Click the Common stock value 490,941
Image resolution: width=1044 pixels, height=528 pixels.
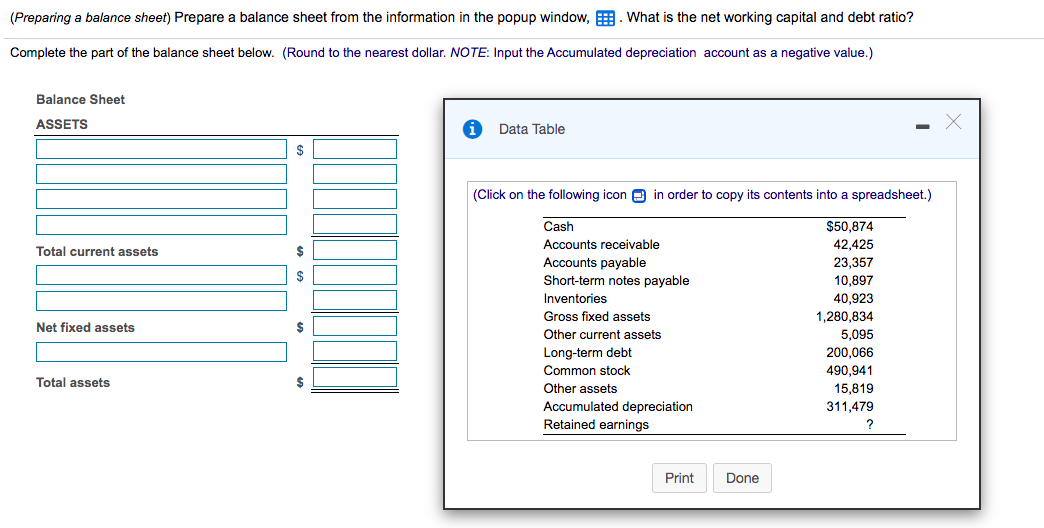850,370
